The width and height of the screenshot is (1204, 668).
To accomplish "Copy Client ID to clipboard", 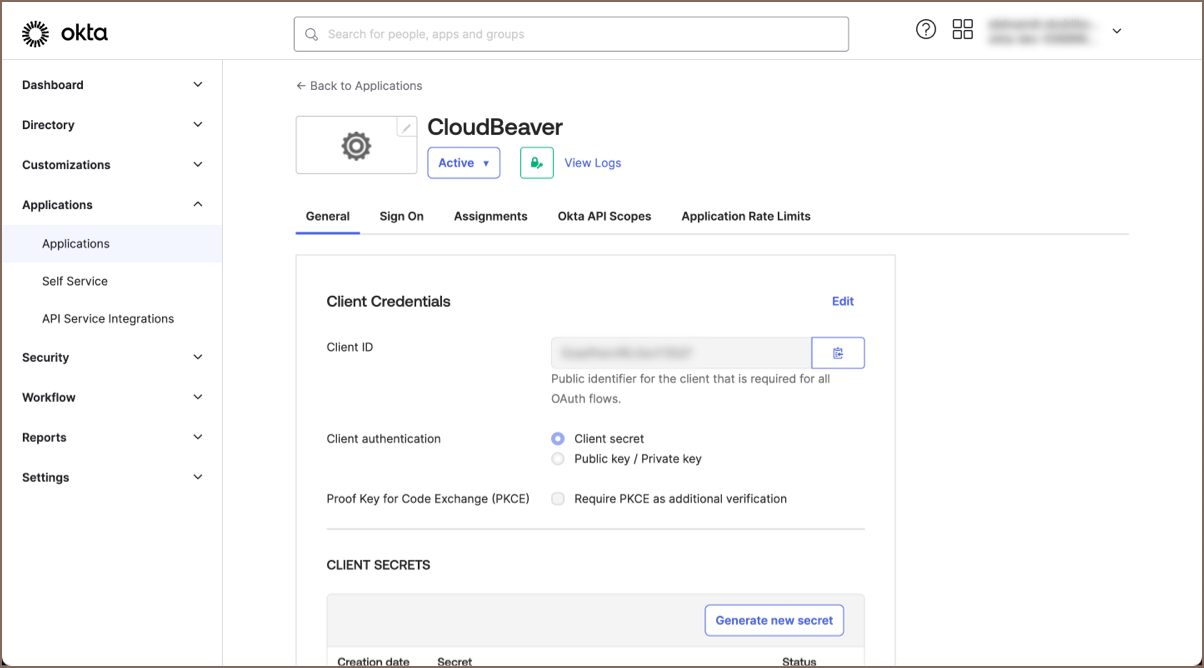I will click(838, 353).
